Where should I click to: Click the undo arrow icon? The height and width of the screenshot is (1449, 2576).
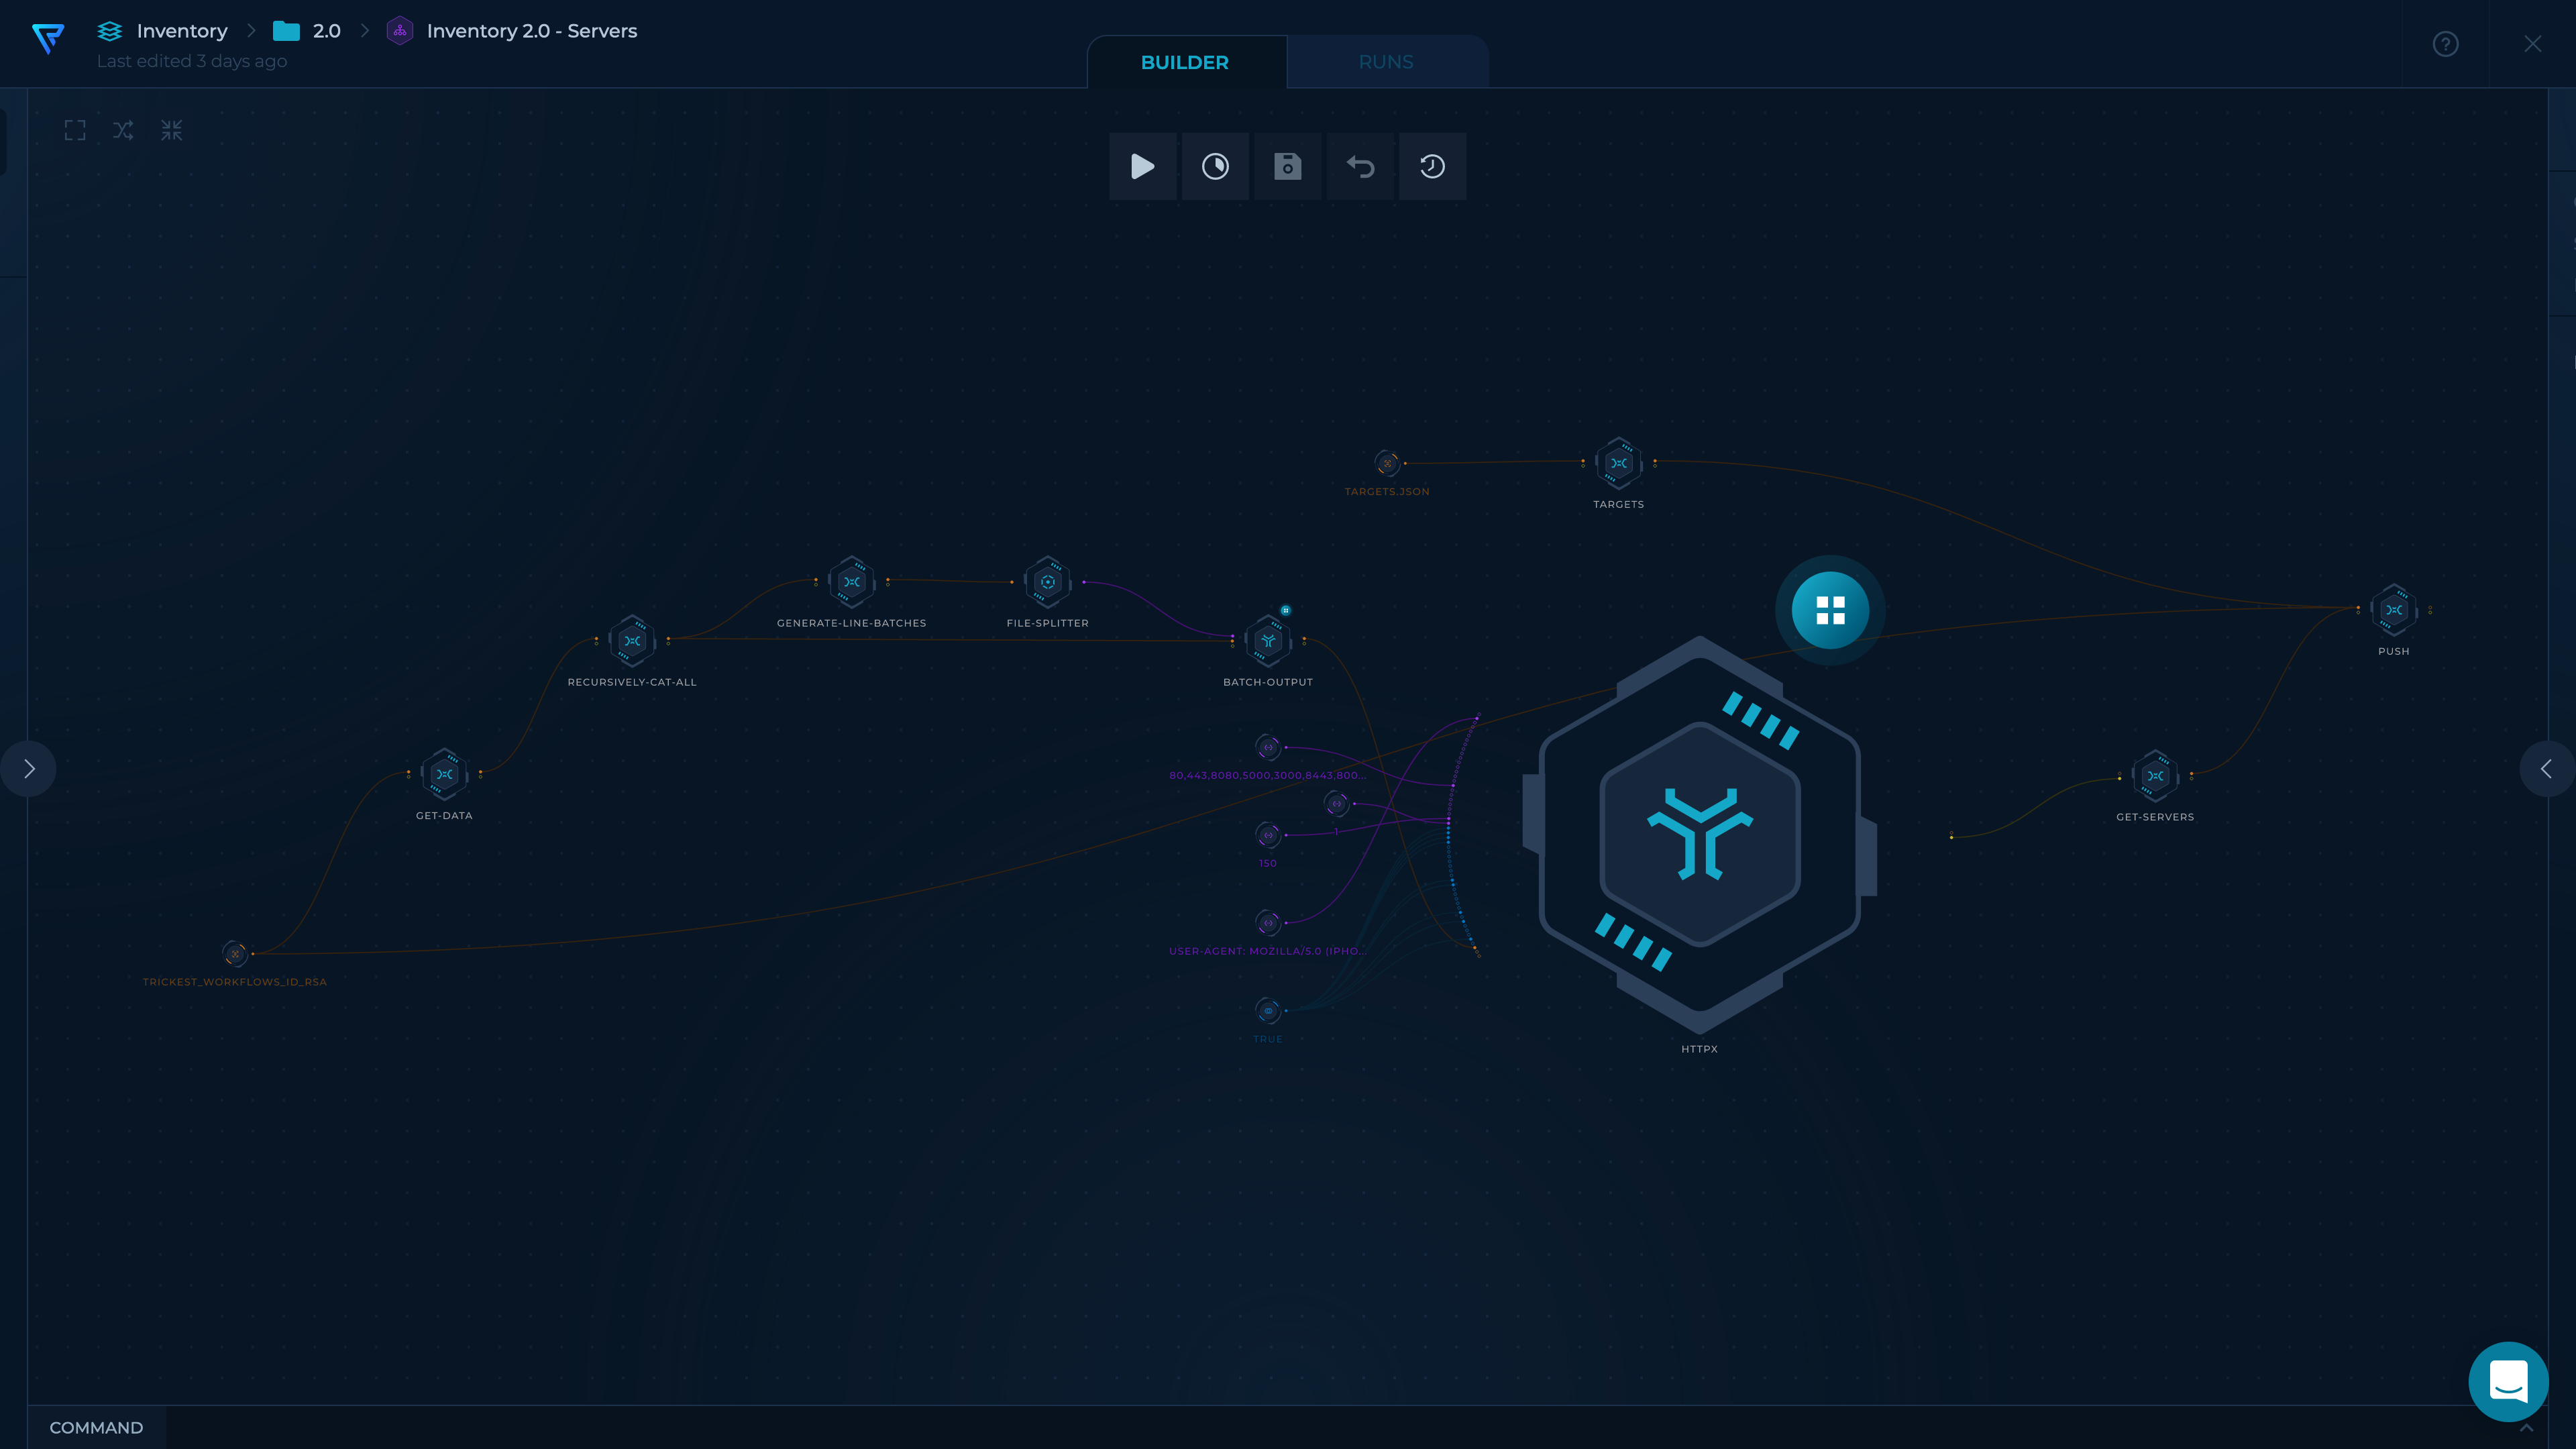tap(1360, 166)
